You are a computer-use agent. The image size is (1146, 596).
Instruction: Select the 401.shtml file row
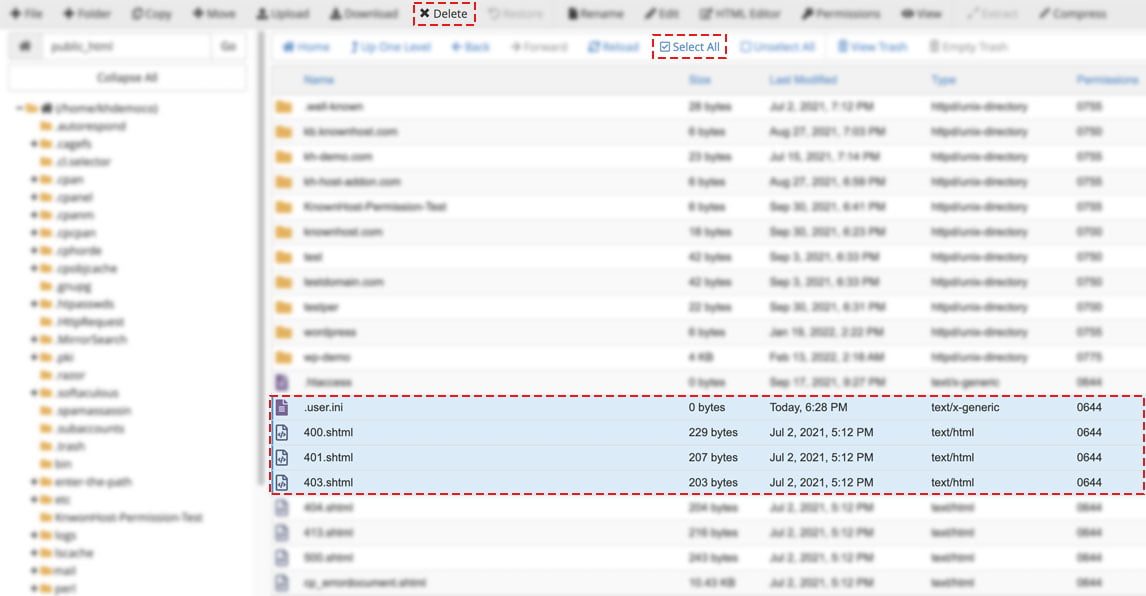328,458
